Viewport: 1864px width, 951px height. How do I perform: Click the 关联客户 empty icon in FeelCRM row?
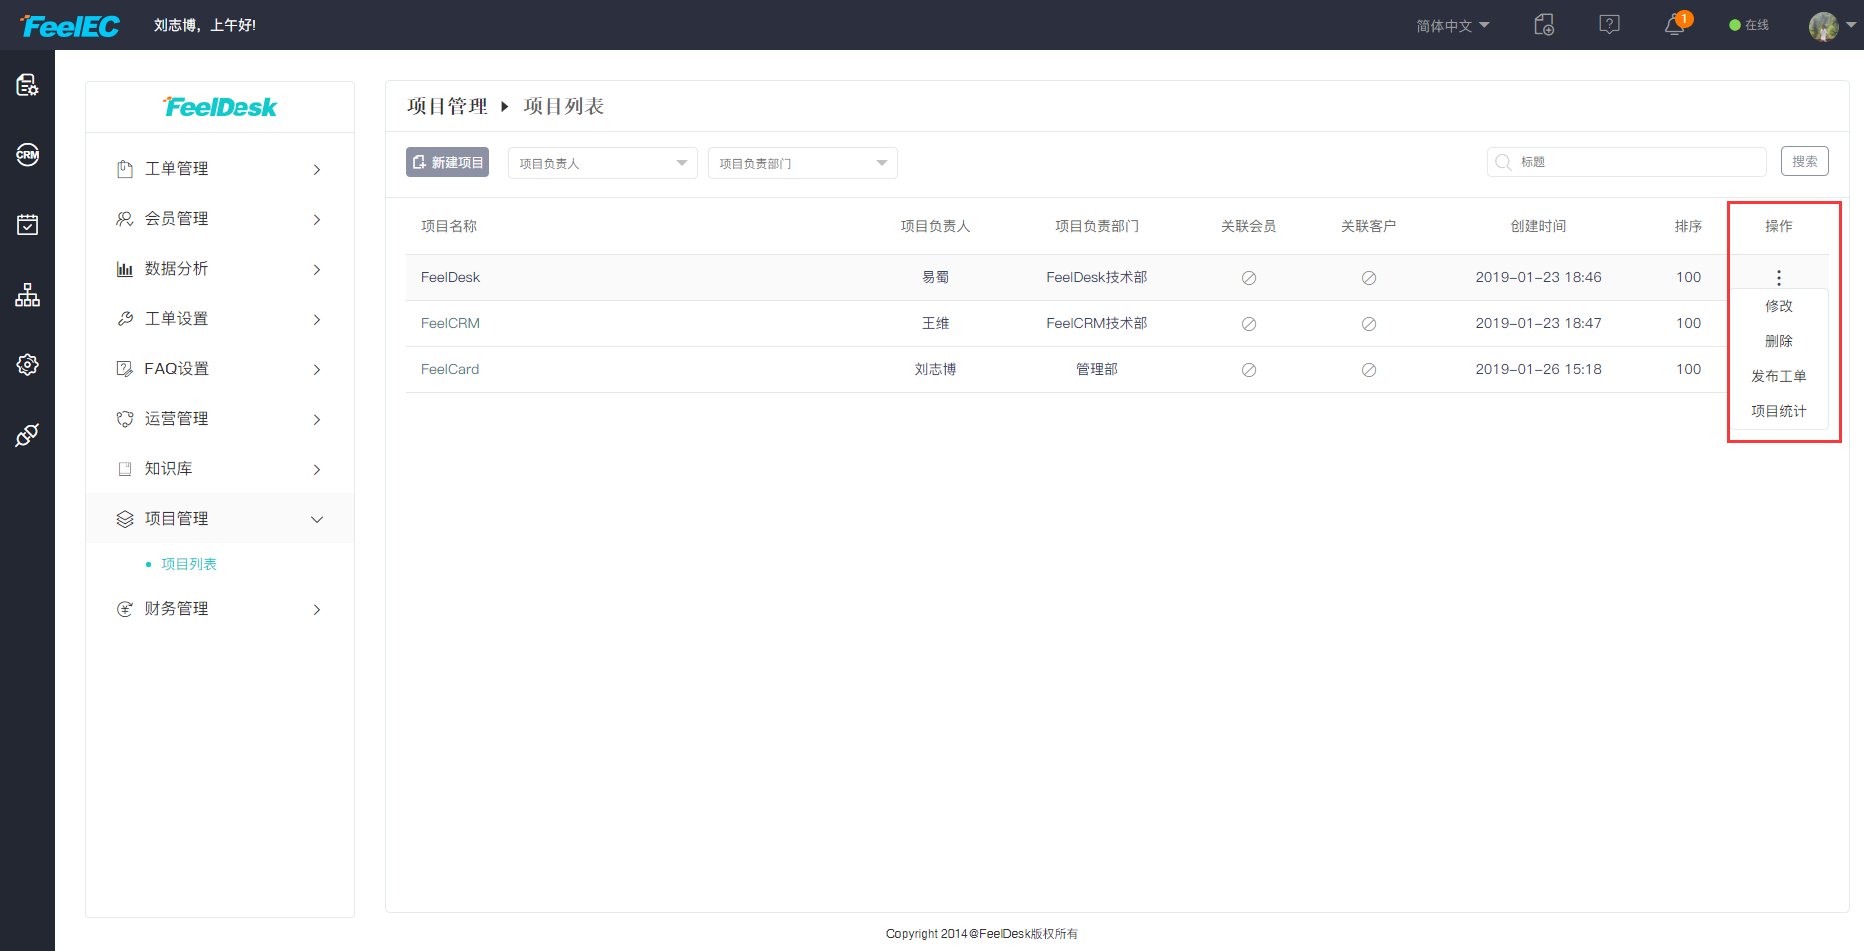(1369, 324)
